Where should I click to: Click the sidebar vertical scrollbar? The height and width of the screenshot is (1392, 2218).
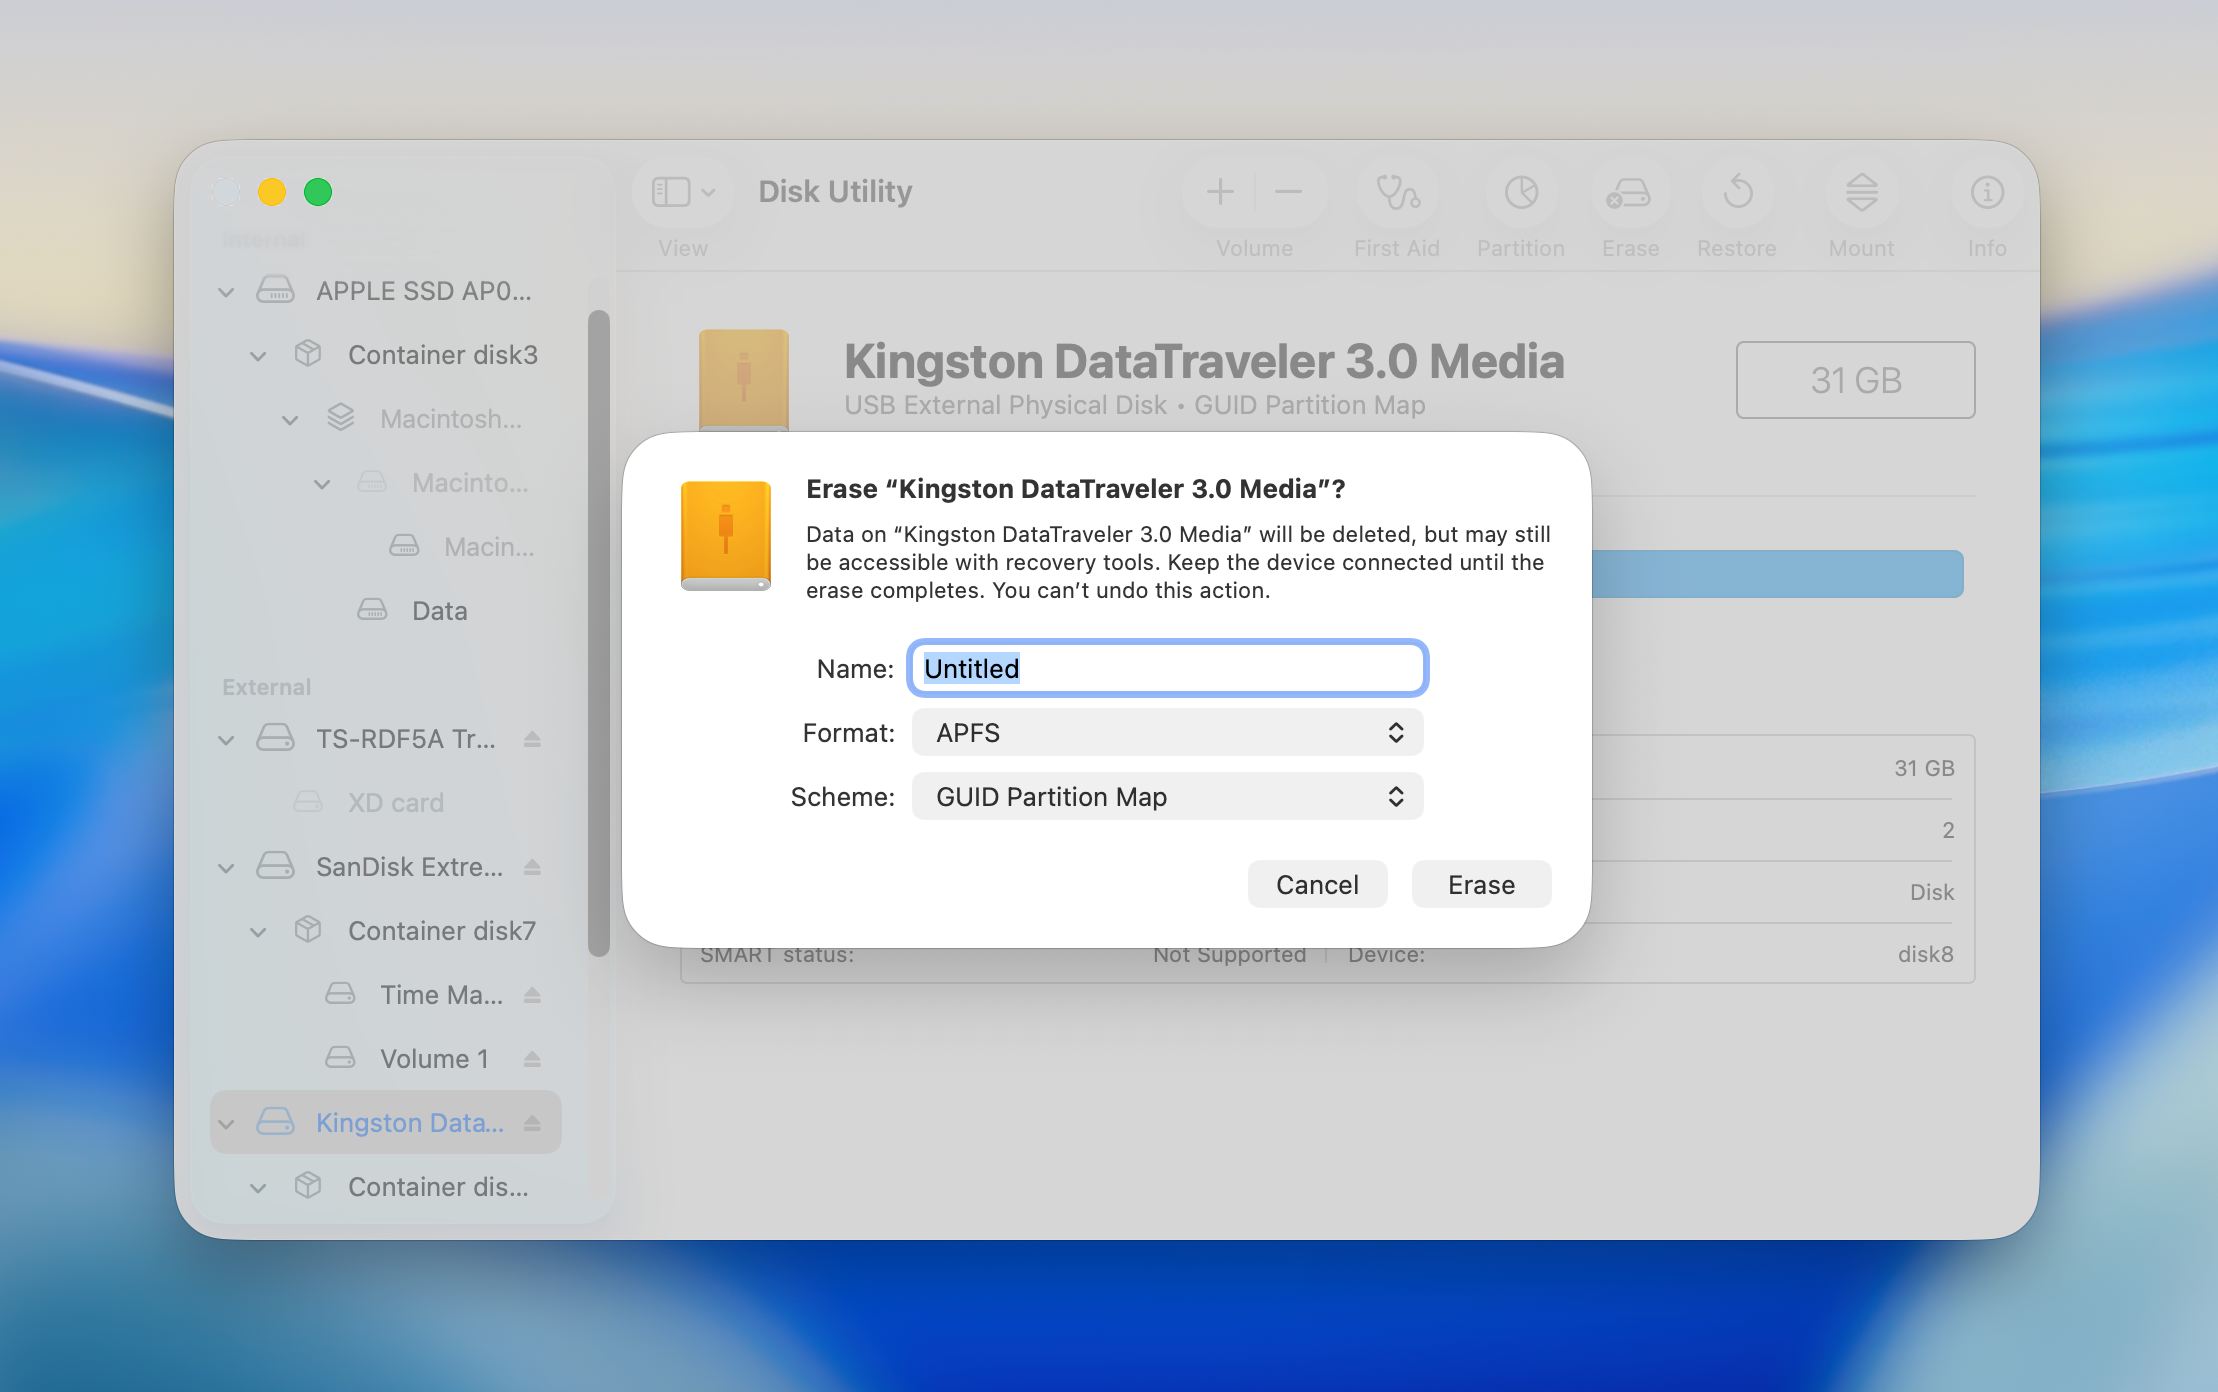598,634
